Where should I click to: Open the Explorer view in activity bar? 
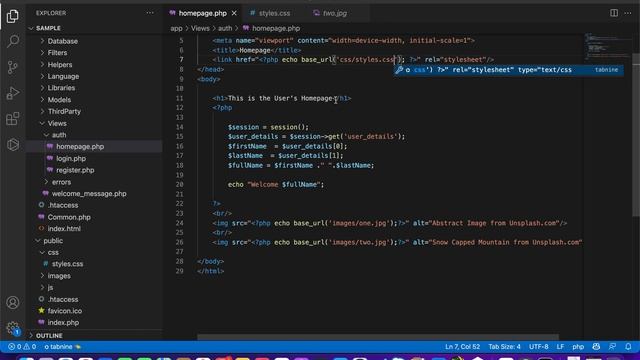13,16
